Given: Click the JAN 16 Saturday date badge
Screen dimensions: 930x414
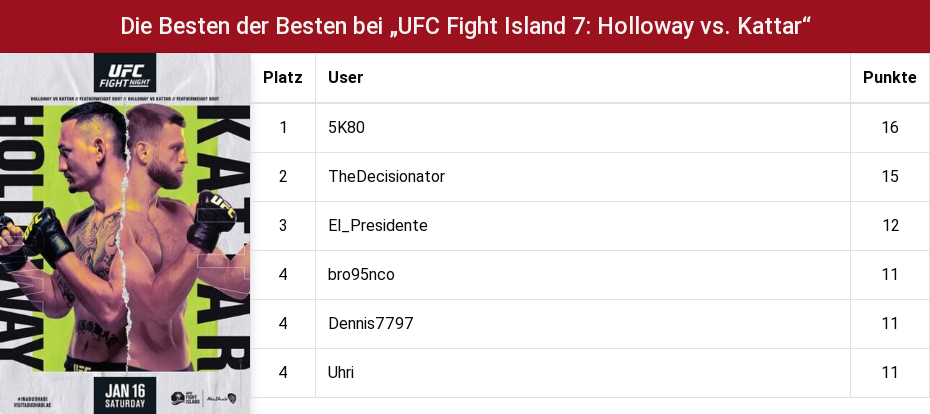Looking at the screenshot, I should point(125,396).
